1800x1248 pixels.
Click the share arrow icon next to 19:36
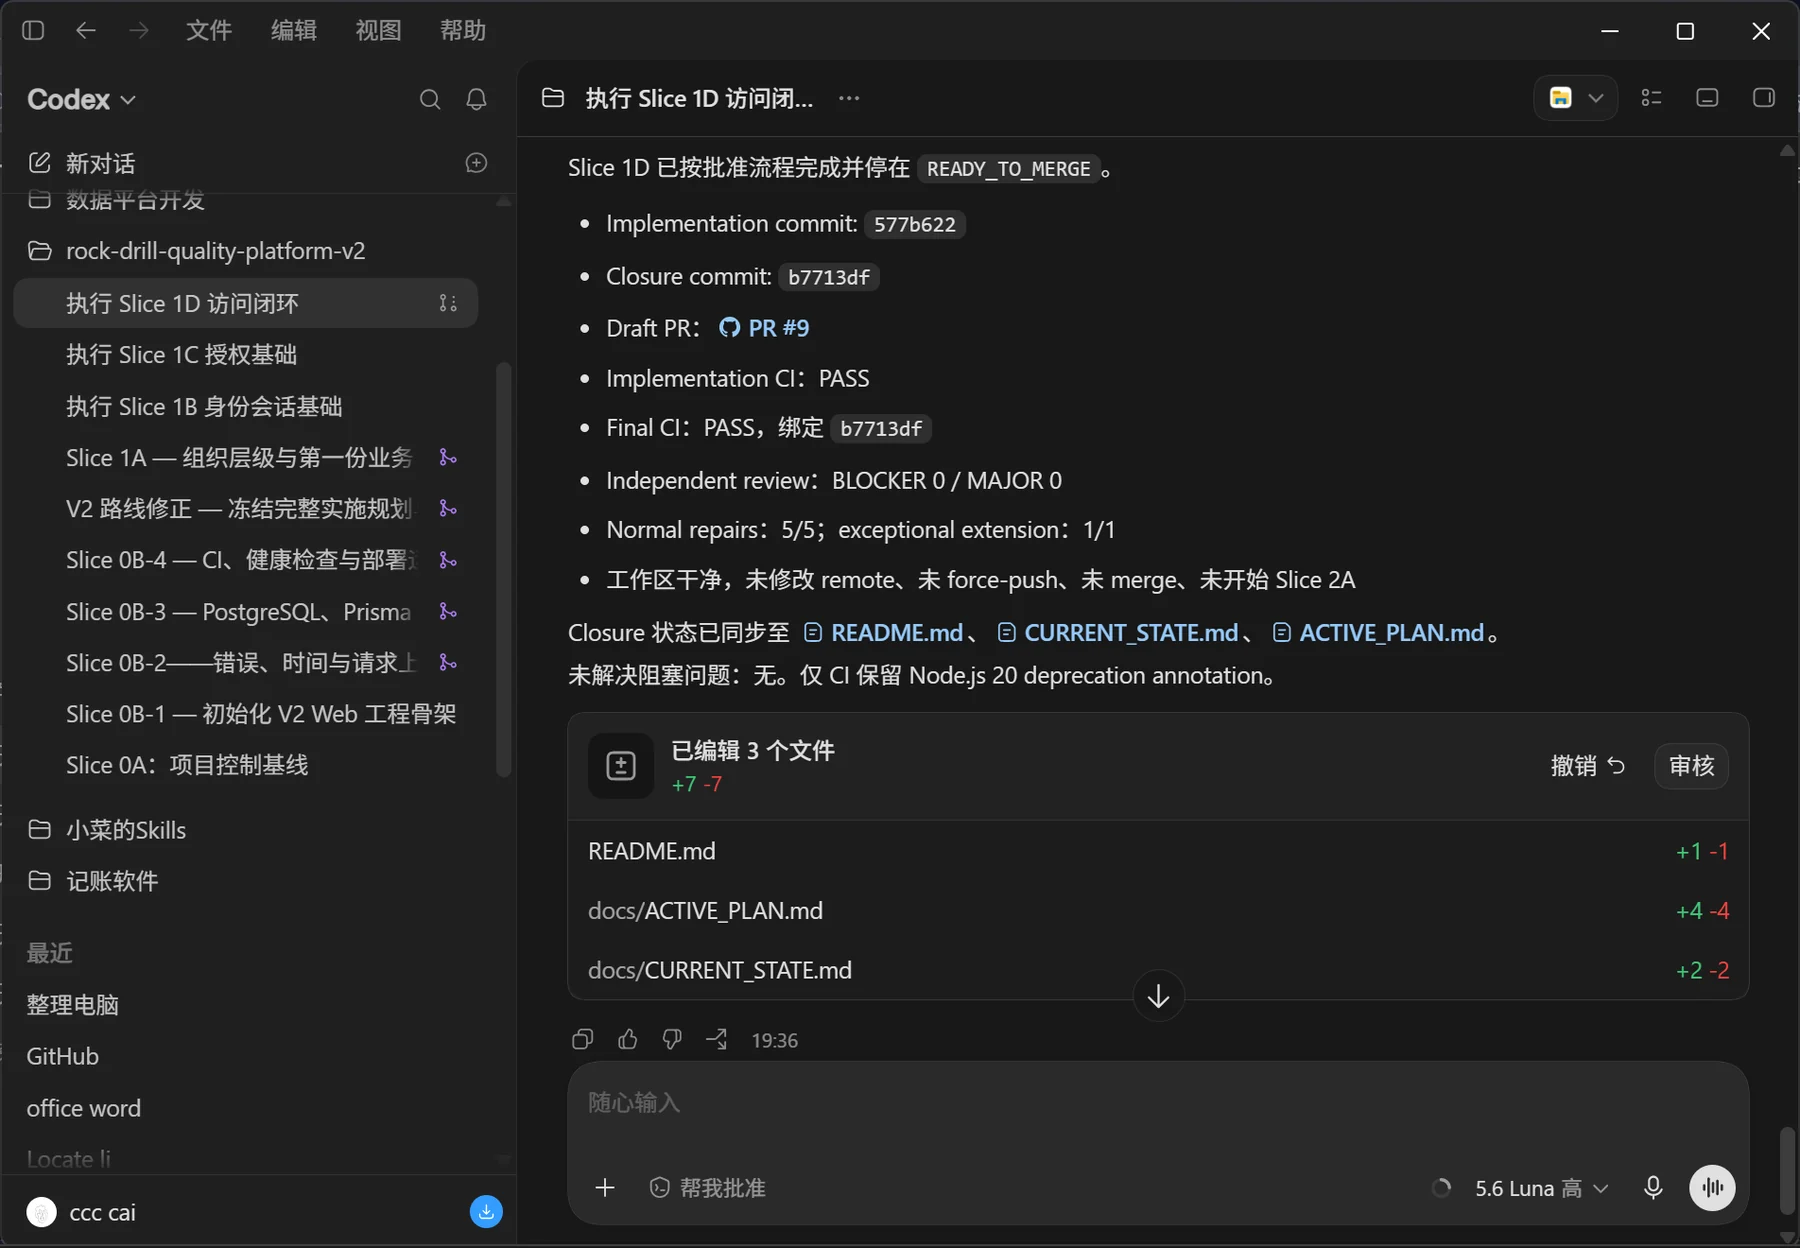(x=716, y=1040)
